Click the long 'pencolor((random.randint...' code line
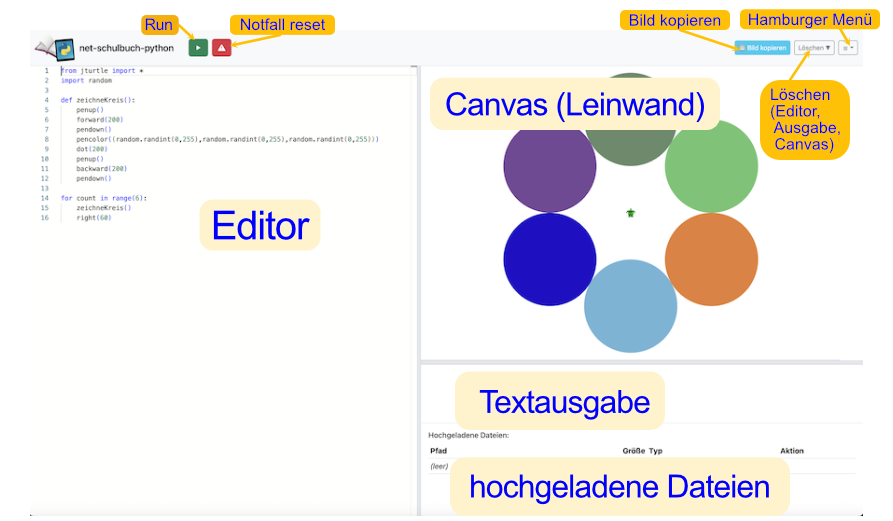The width and height of the screenshot is (893, 521). [x=228, y=139]
